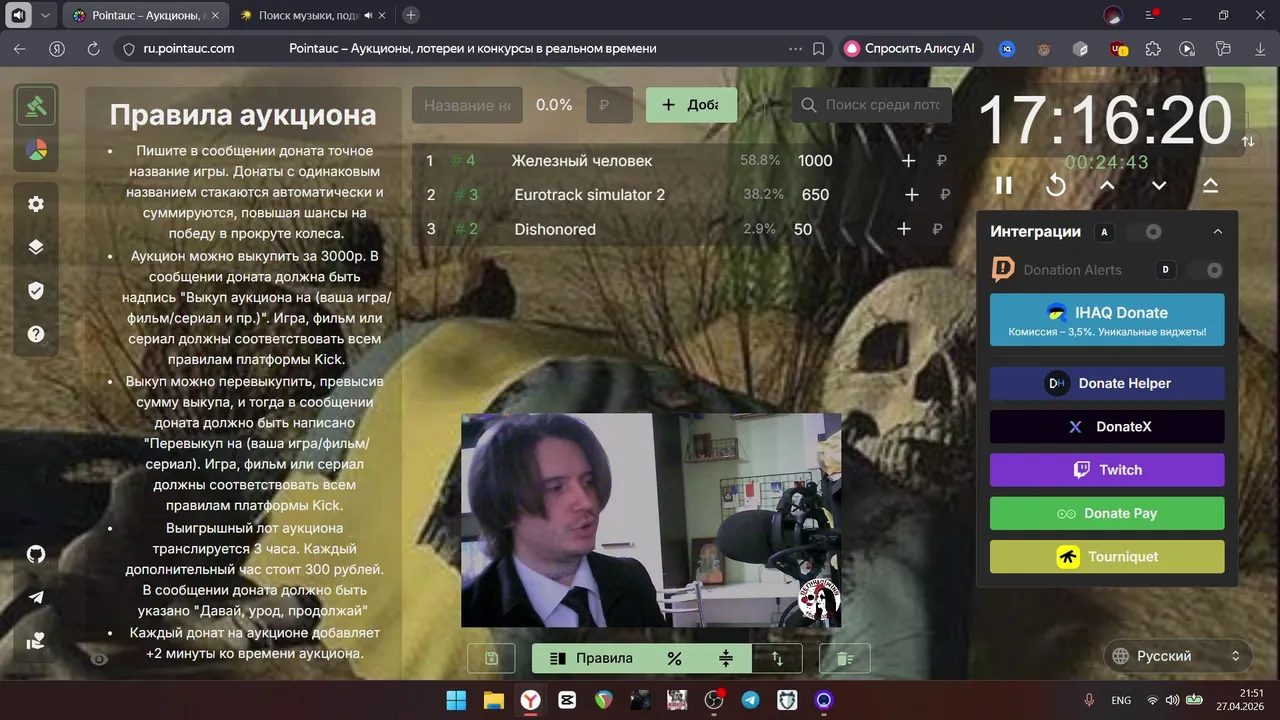This screenshot has width=1280, height=720.
Task: Click the eject-style timer icon
Action: click(1210, 185)
